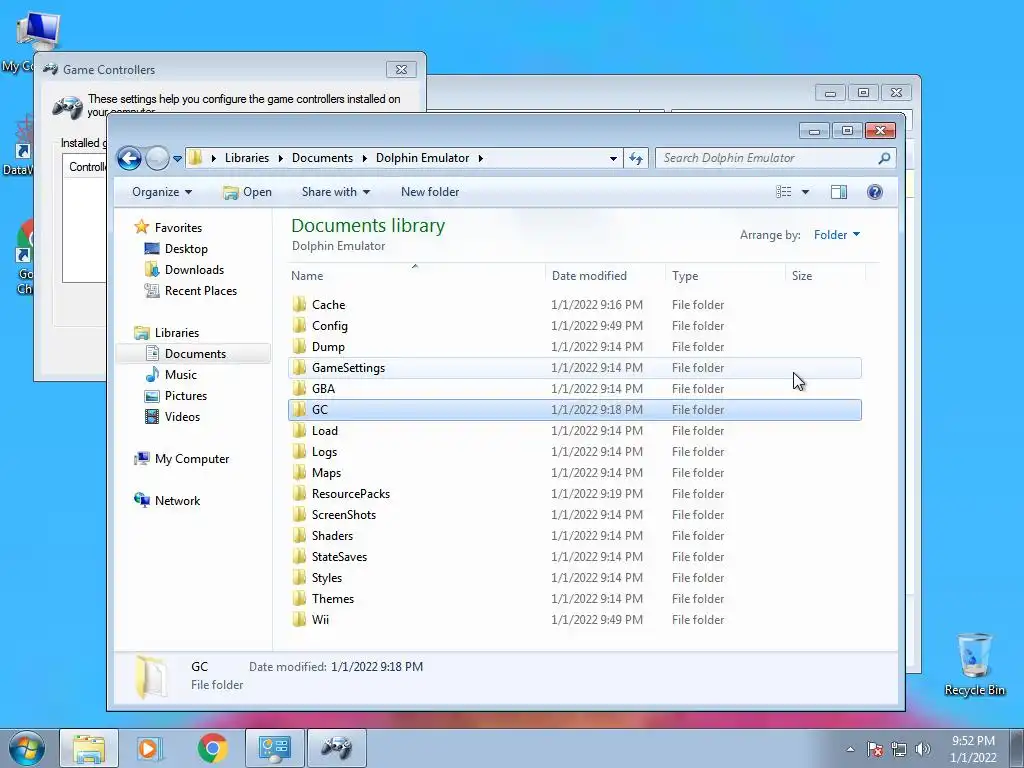
Task: Select the Themes folder
Action: coord(575,599)
